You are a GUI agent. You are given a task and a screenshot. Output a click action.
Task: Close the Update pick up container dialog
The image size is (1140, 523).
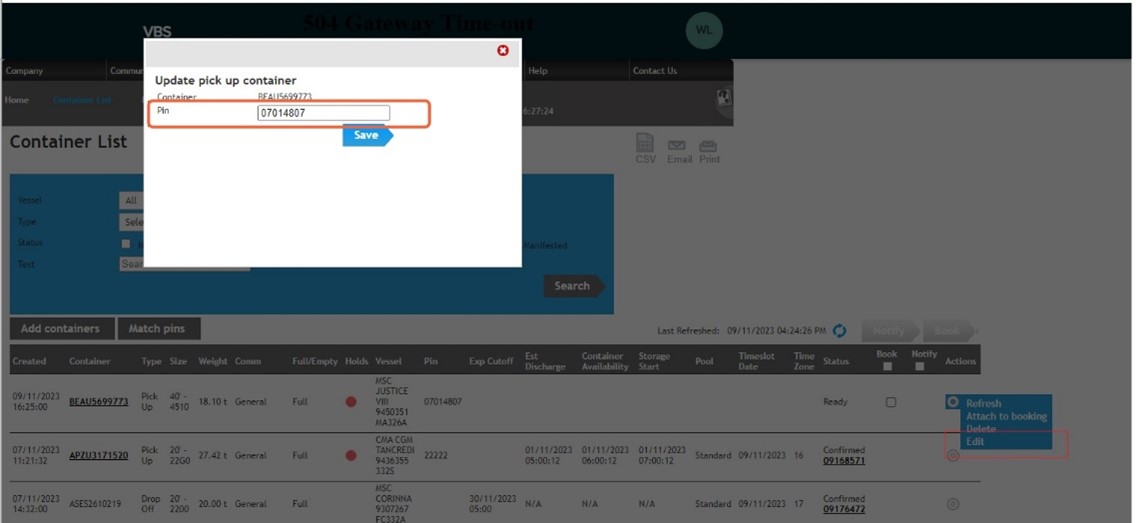503,50
